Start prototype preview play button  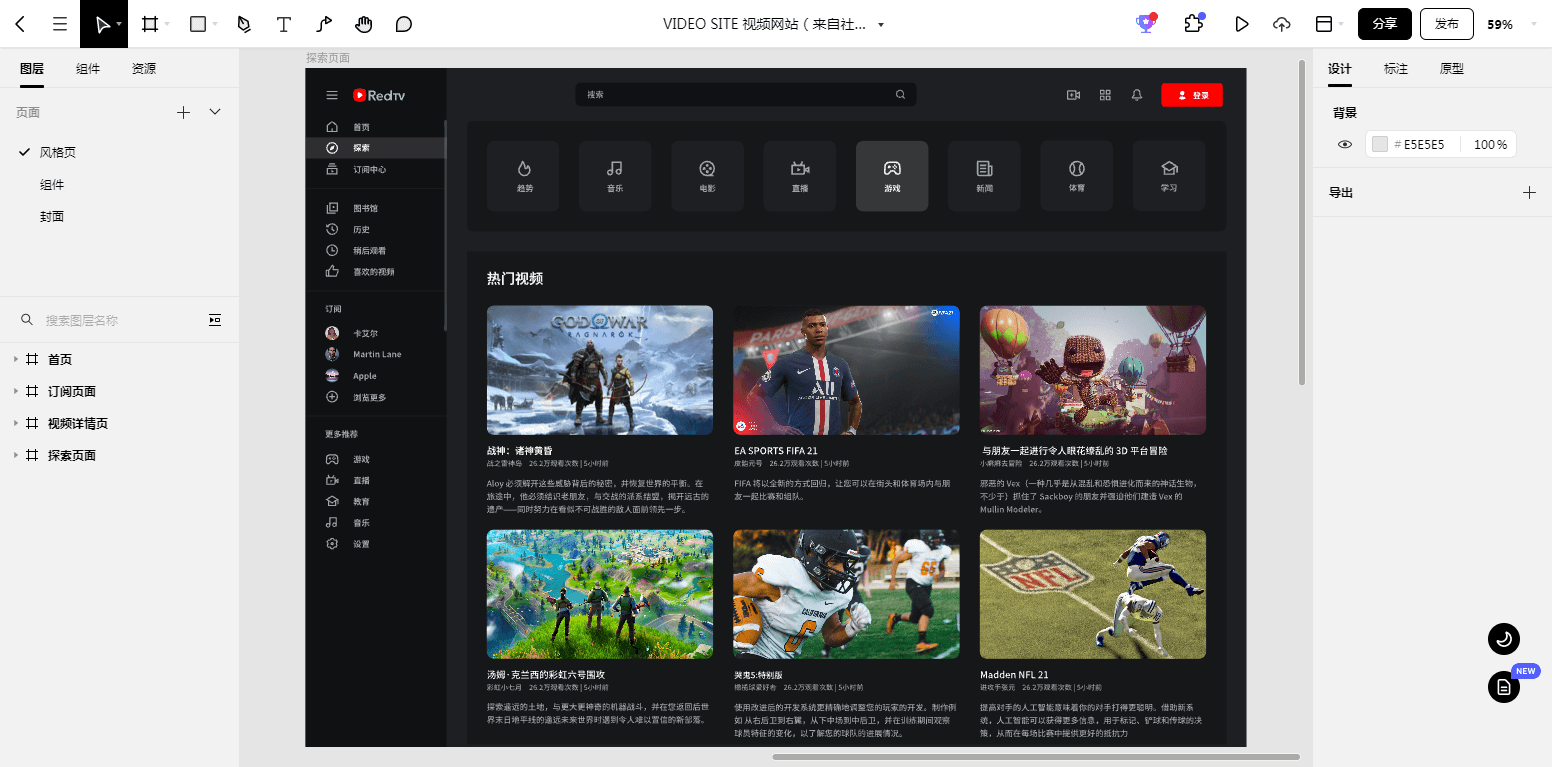[1242, 24]
